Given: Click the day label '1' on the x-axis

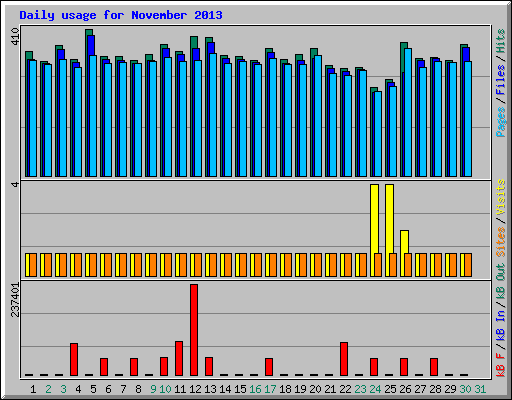Looking at the screenshot, I should (33, 389).
